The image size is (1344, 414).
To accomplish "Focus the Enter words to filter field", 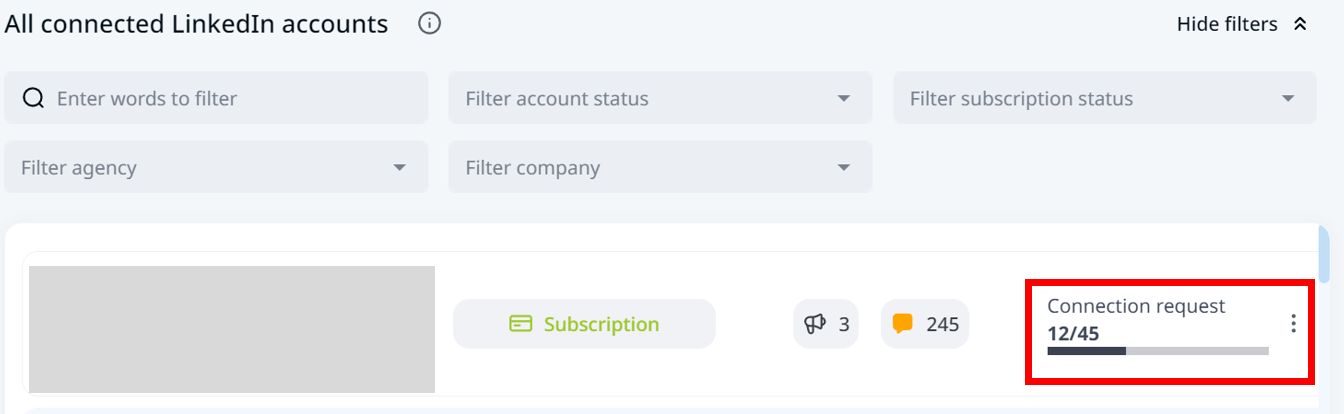I will 230,98.
